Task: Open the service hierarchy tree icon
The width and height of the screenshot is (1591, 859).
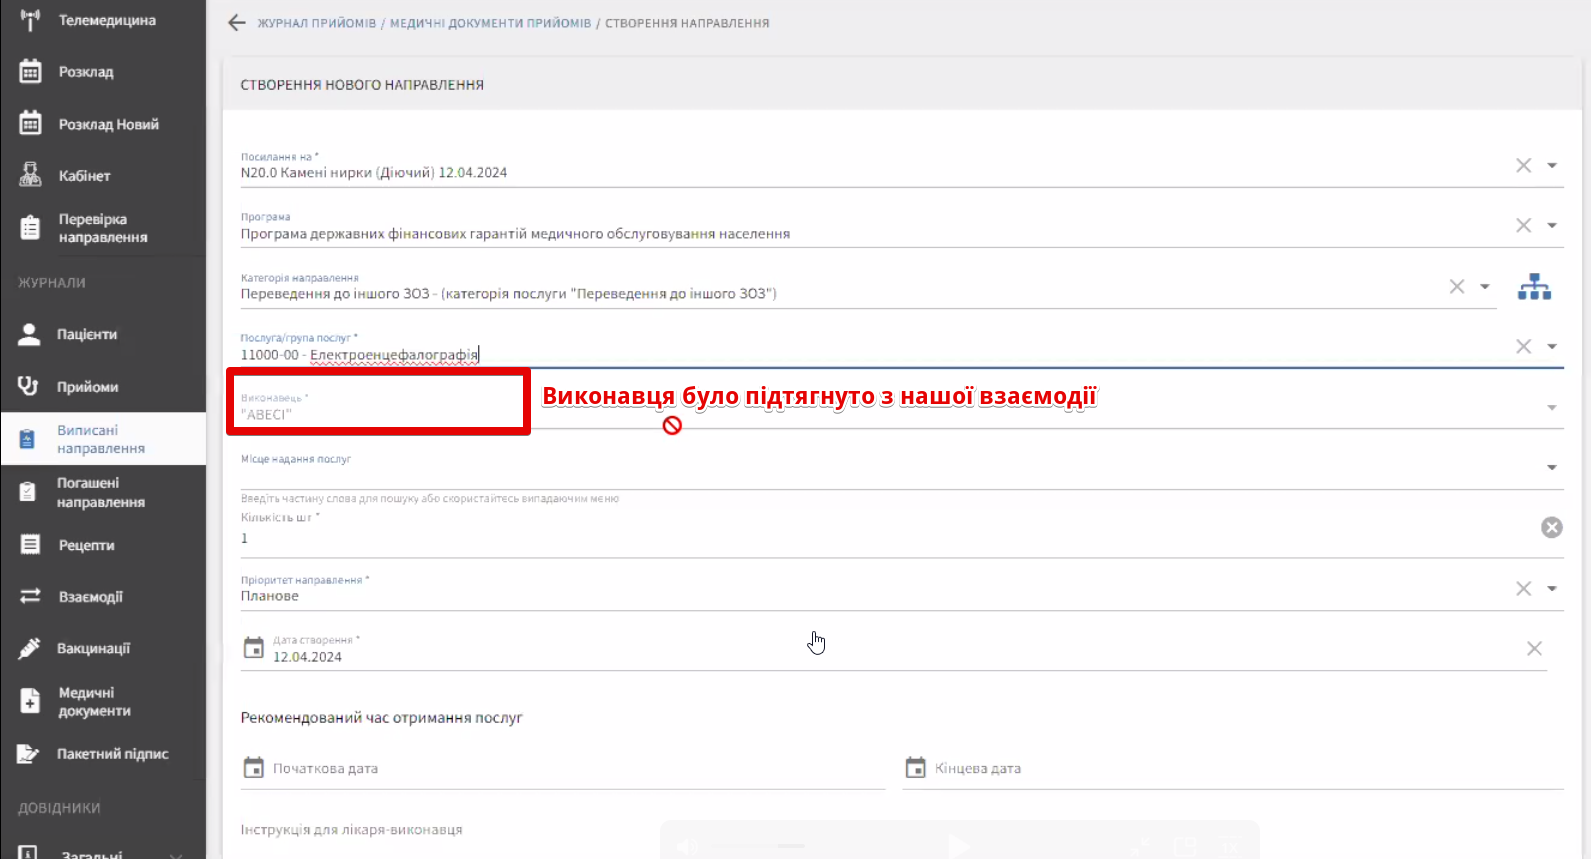Action: point(1534,288)
